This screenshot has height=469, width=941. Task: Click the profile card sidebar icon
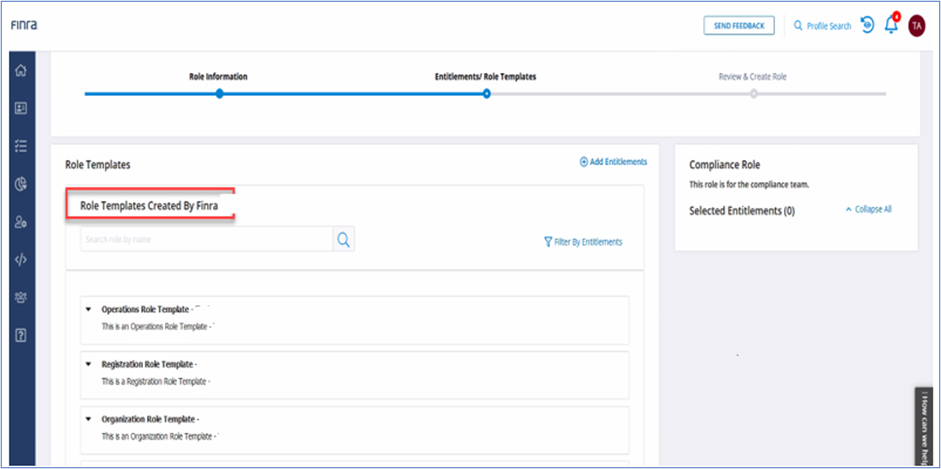tap(20, 108)
